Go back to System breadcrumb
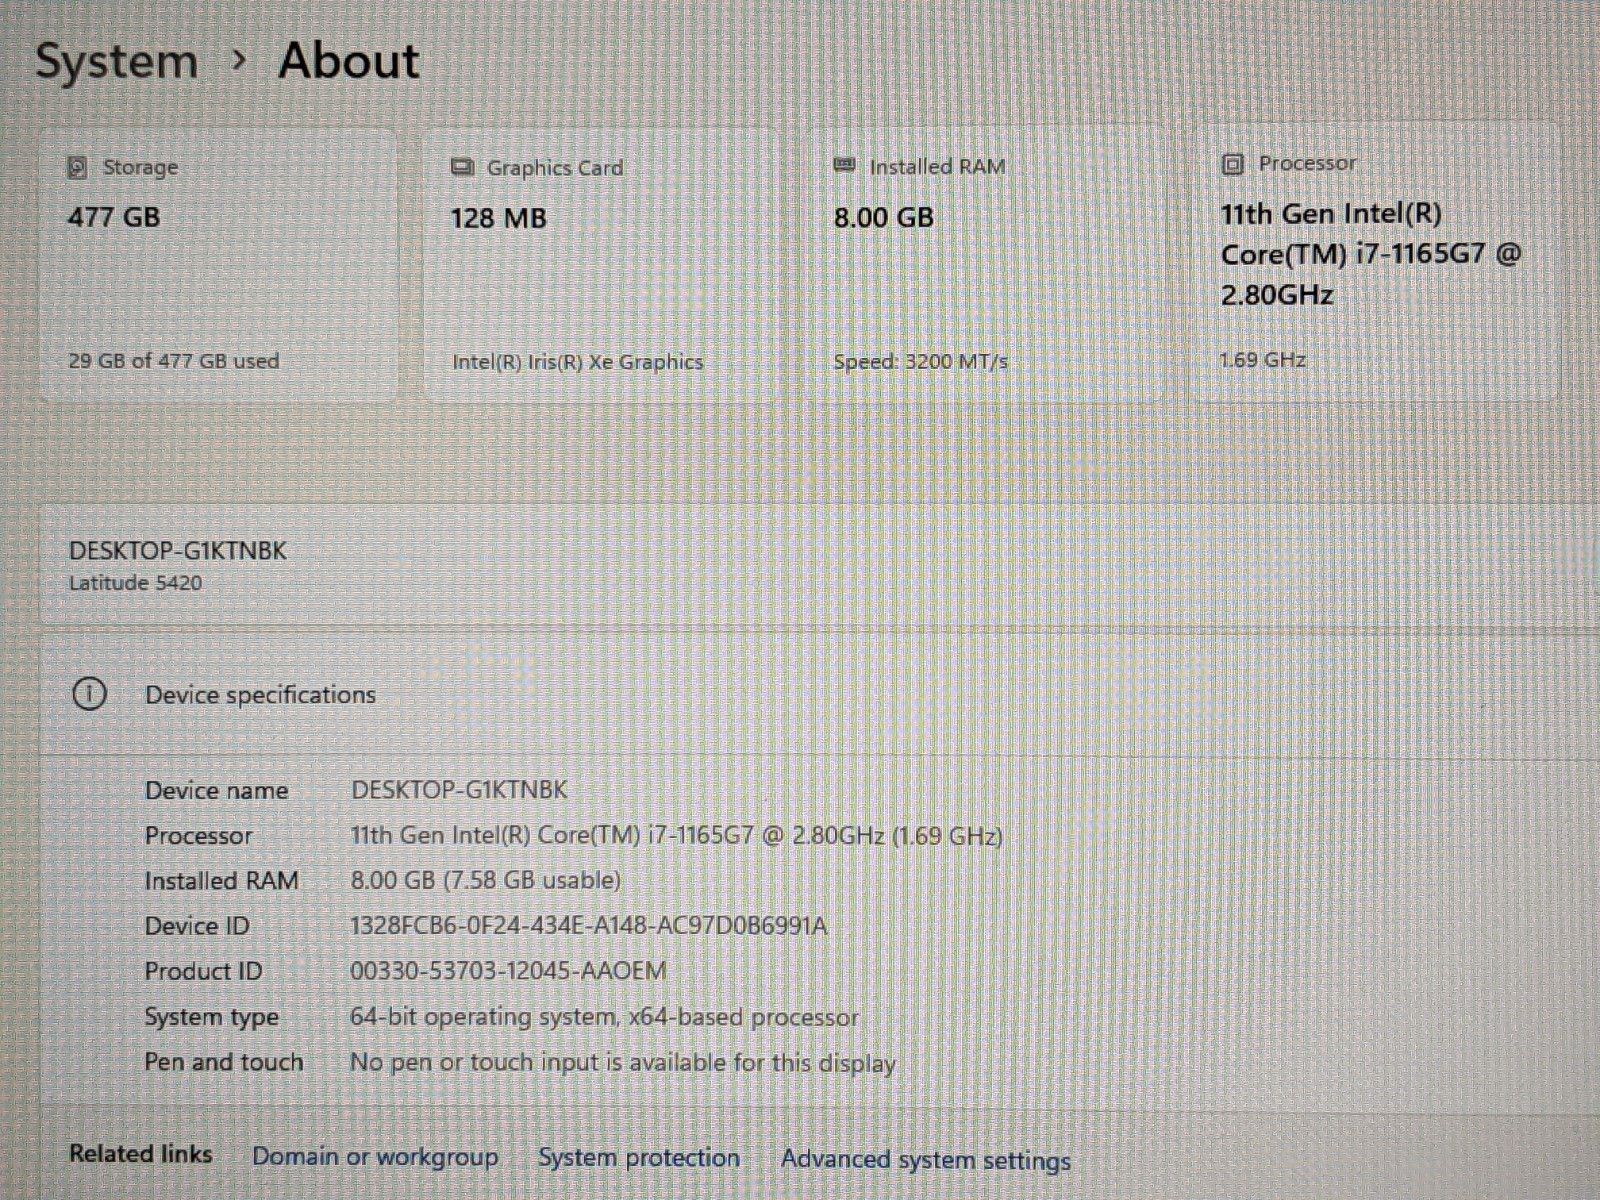Screen dimensions: 1600x1200 pyautogui.click(x=117, y=62)
